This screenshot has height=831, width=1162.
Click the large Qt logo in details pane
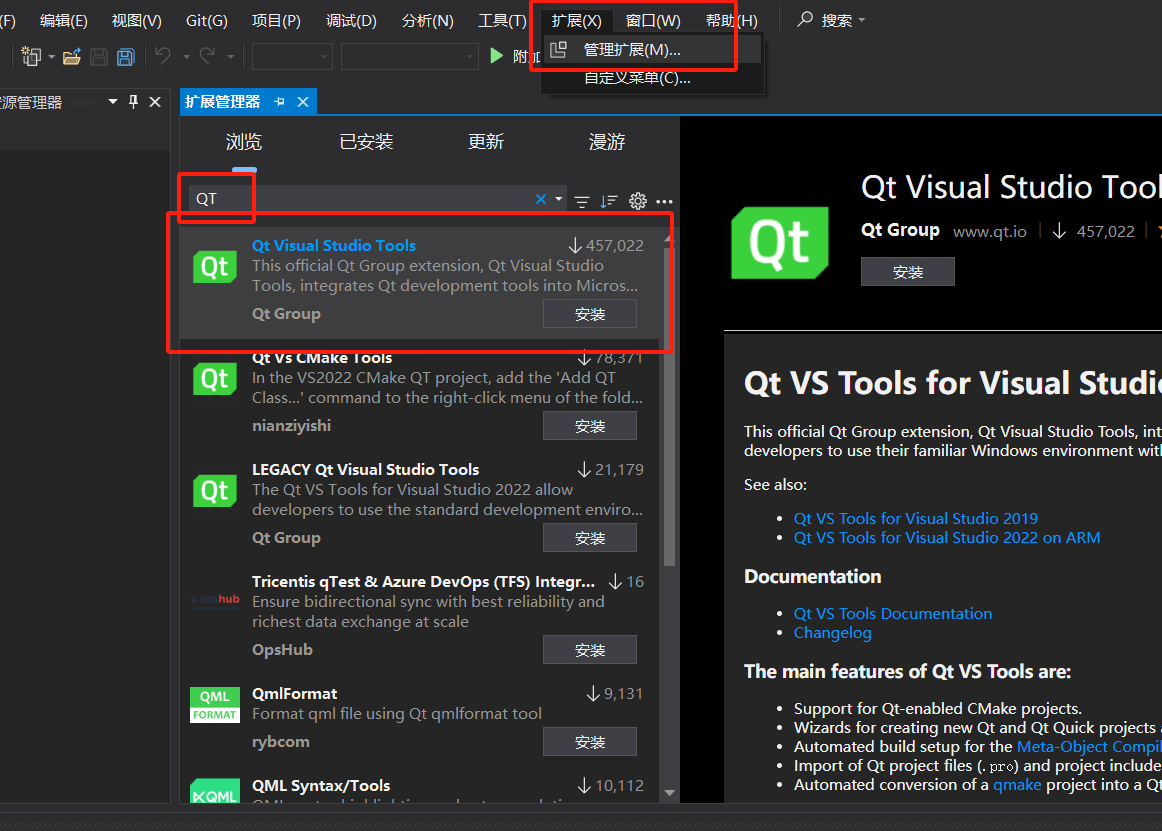[x=780, y=242]
